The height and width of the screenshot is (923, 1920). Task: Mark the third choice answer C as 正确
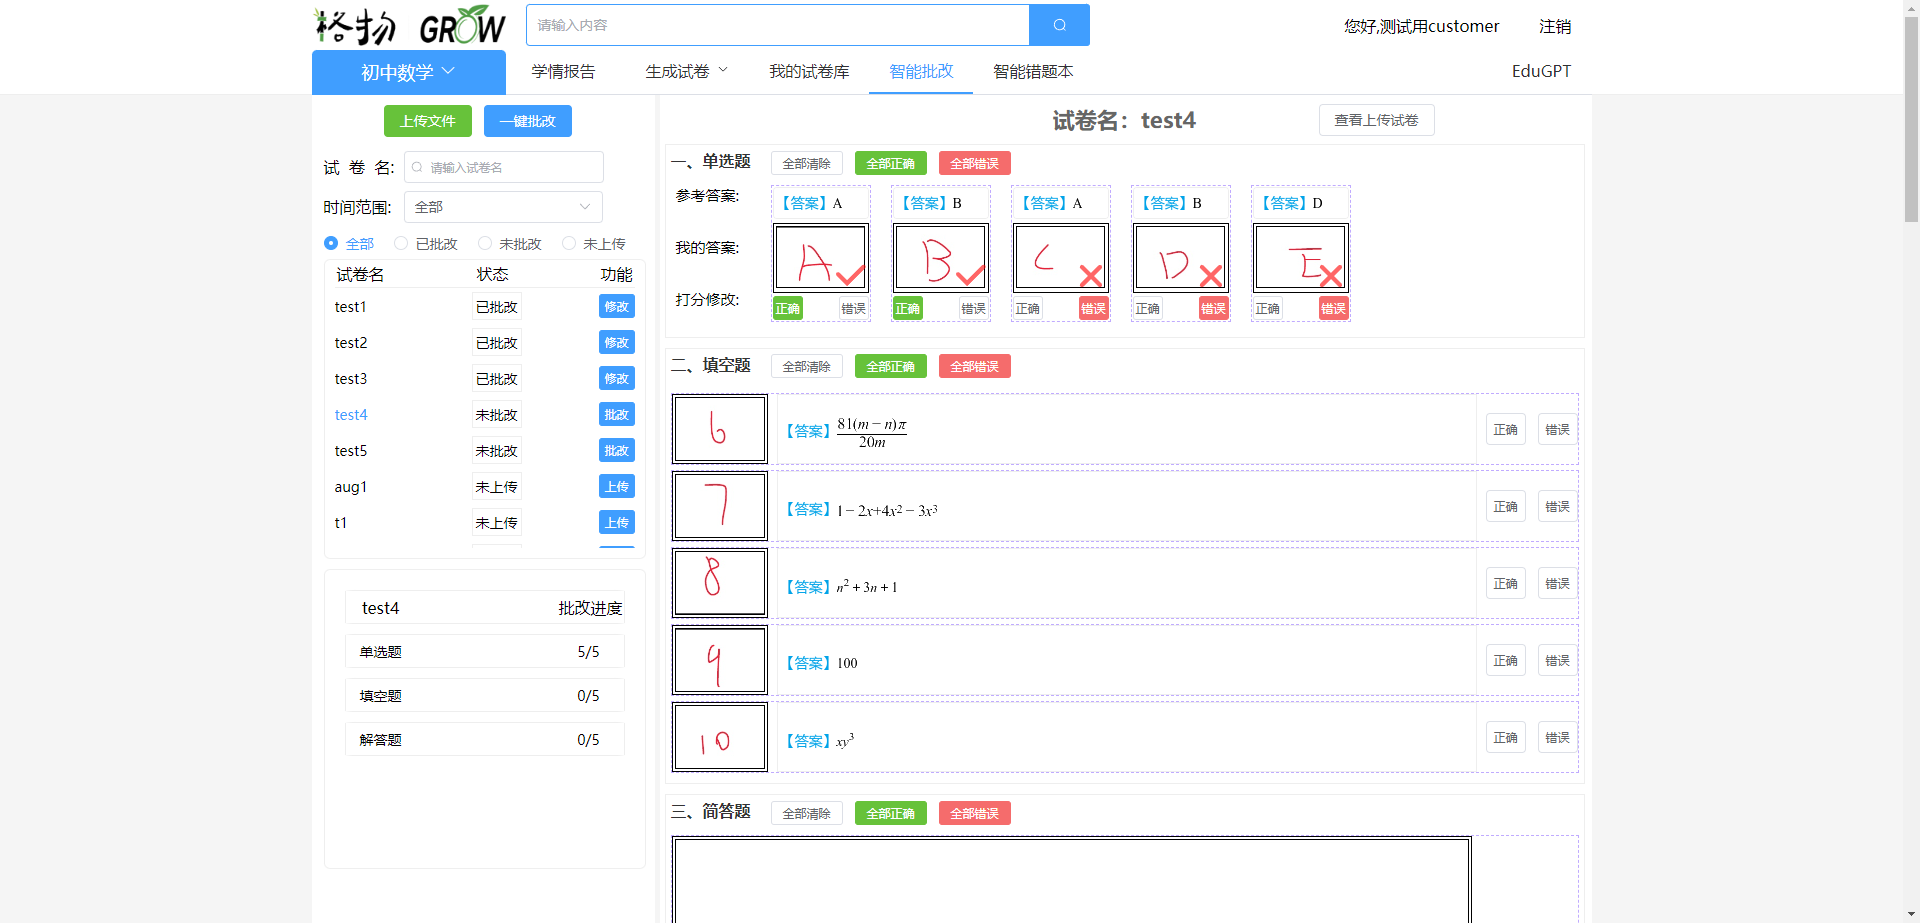coord(1028,308)
